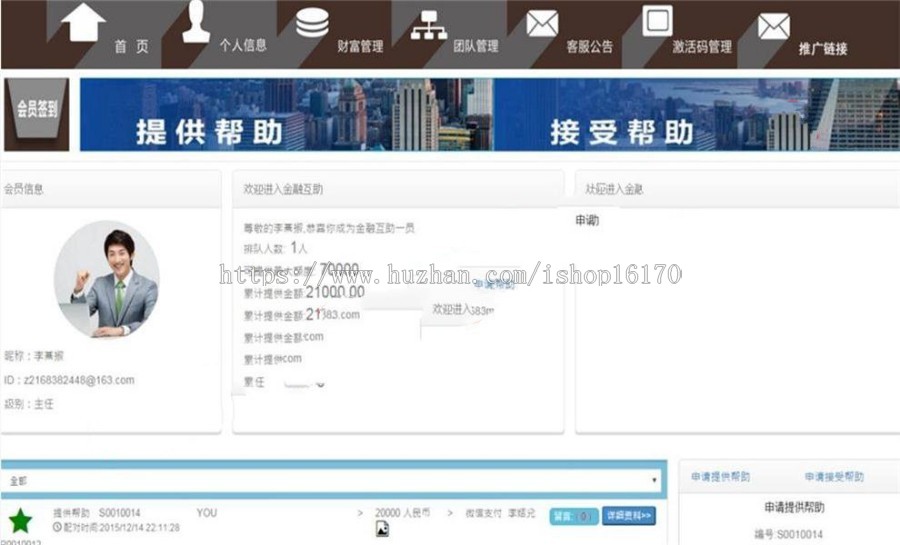Switch to the 申请接受帮助 tab

834,476
